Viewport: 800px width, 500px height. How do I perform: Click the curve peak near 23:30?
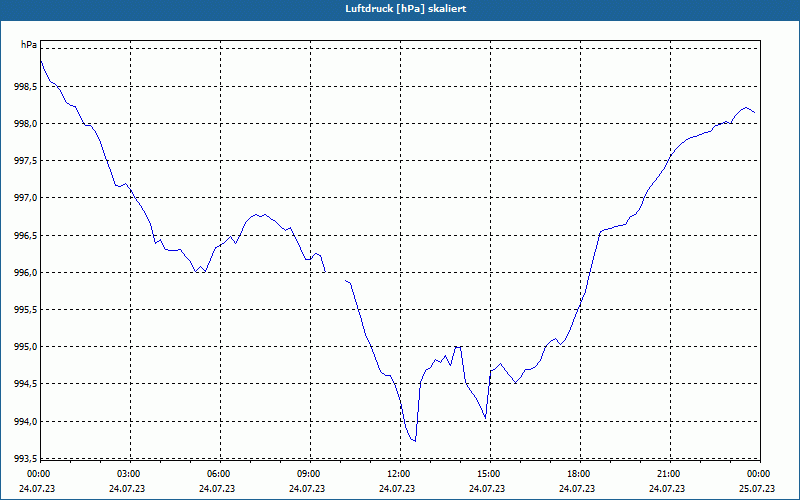(x=745, y=108)
